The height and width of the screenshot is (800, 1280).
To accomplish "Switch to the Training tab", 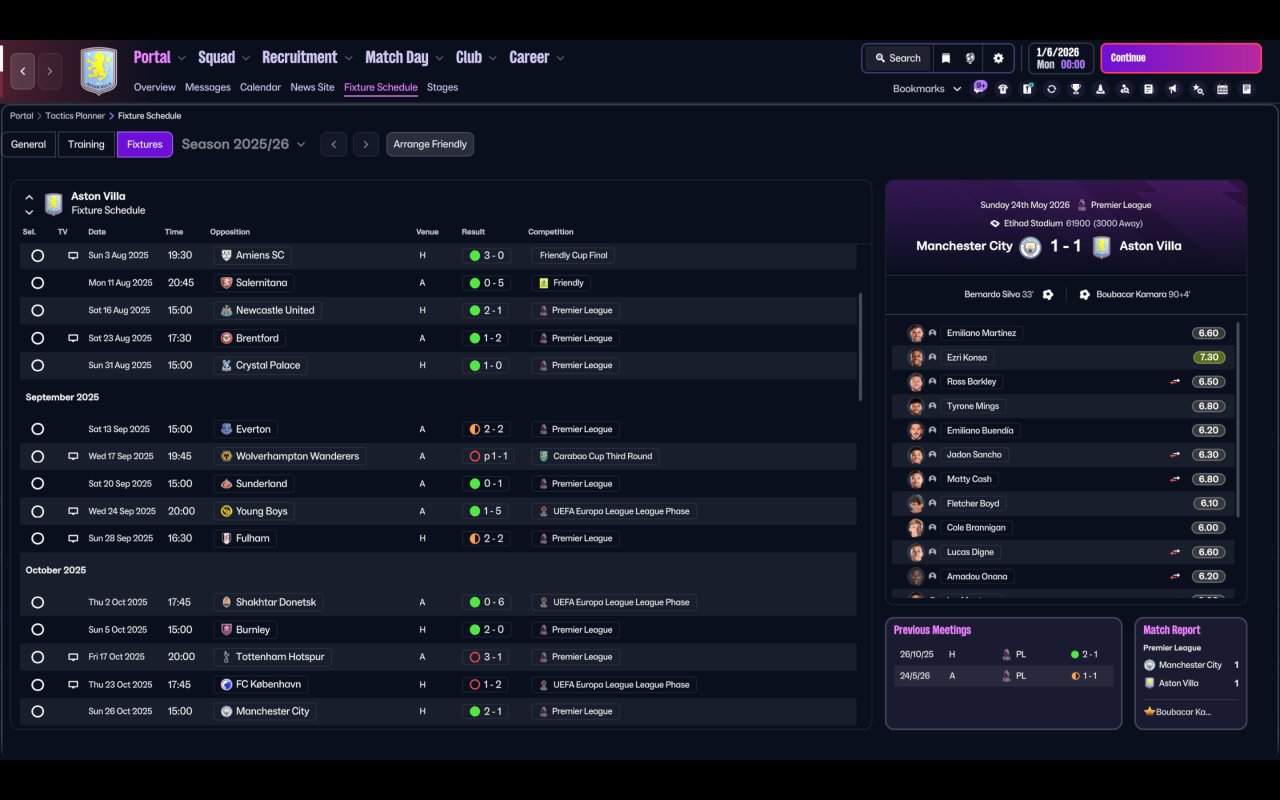I will (x=86, y=145).
